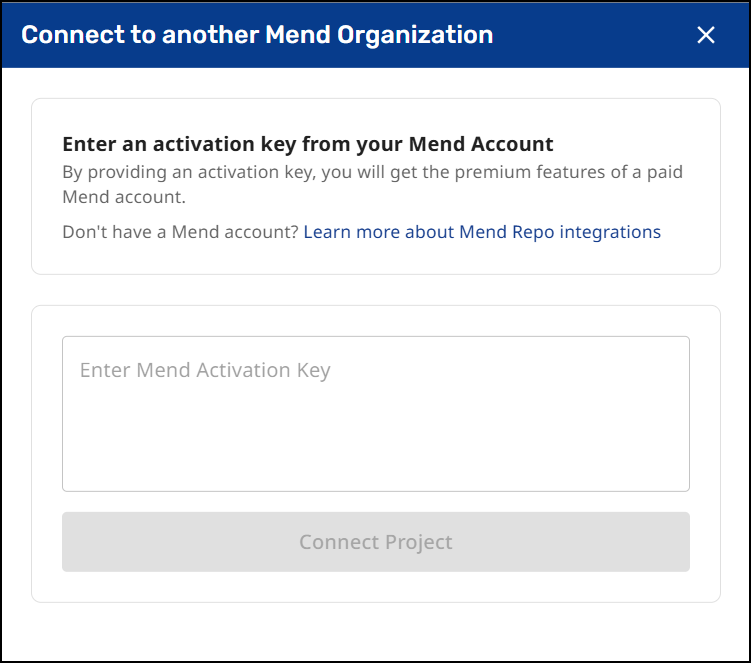
Task: Click the 'Don't have a Mend account?' text
Action: (x=180, y=232)
